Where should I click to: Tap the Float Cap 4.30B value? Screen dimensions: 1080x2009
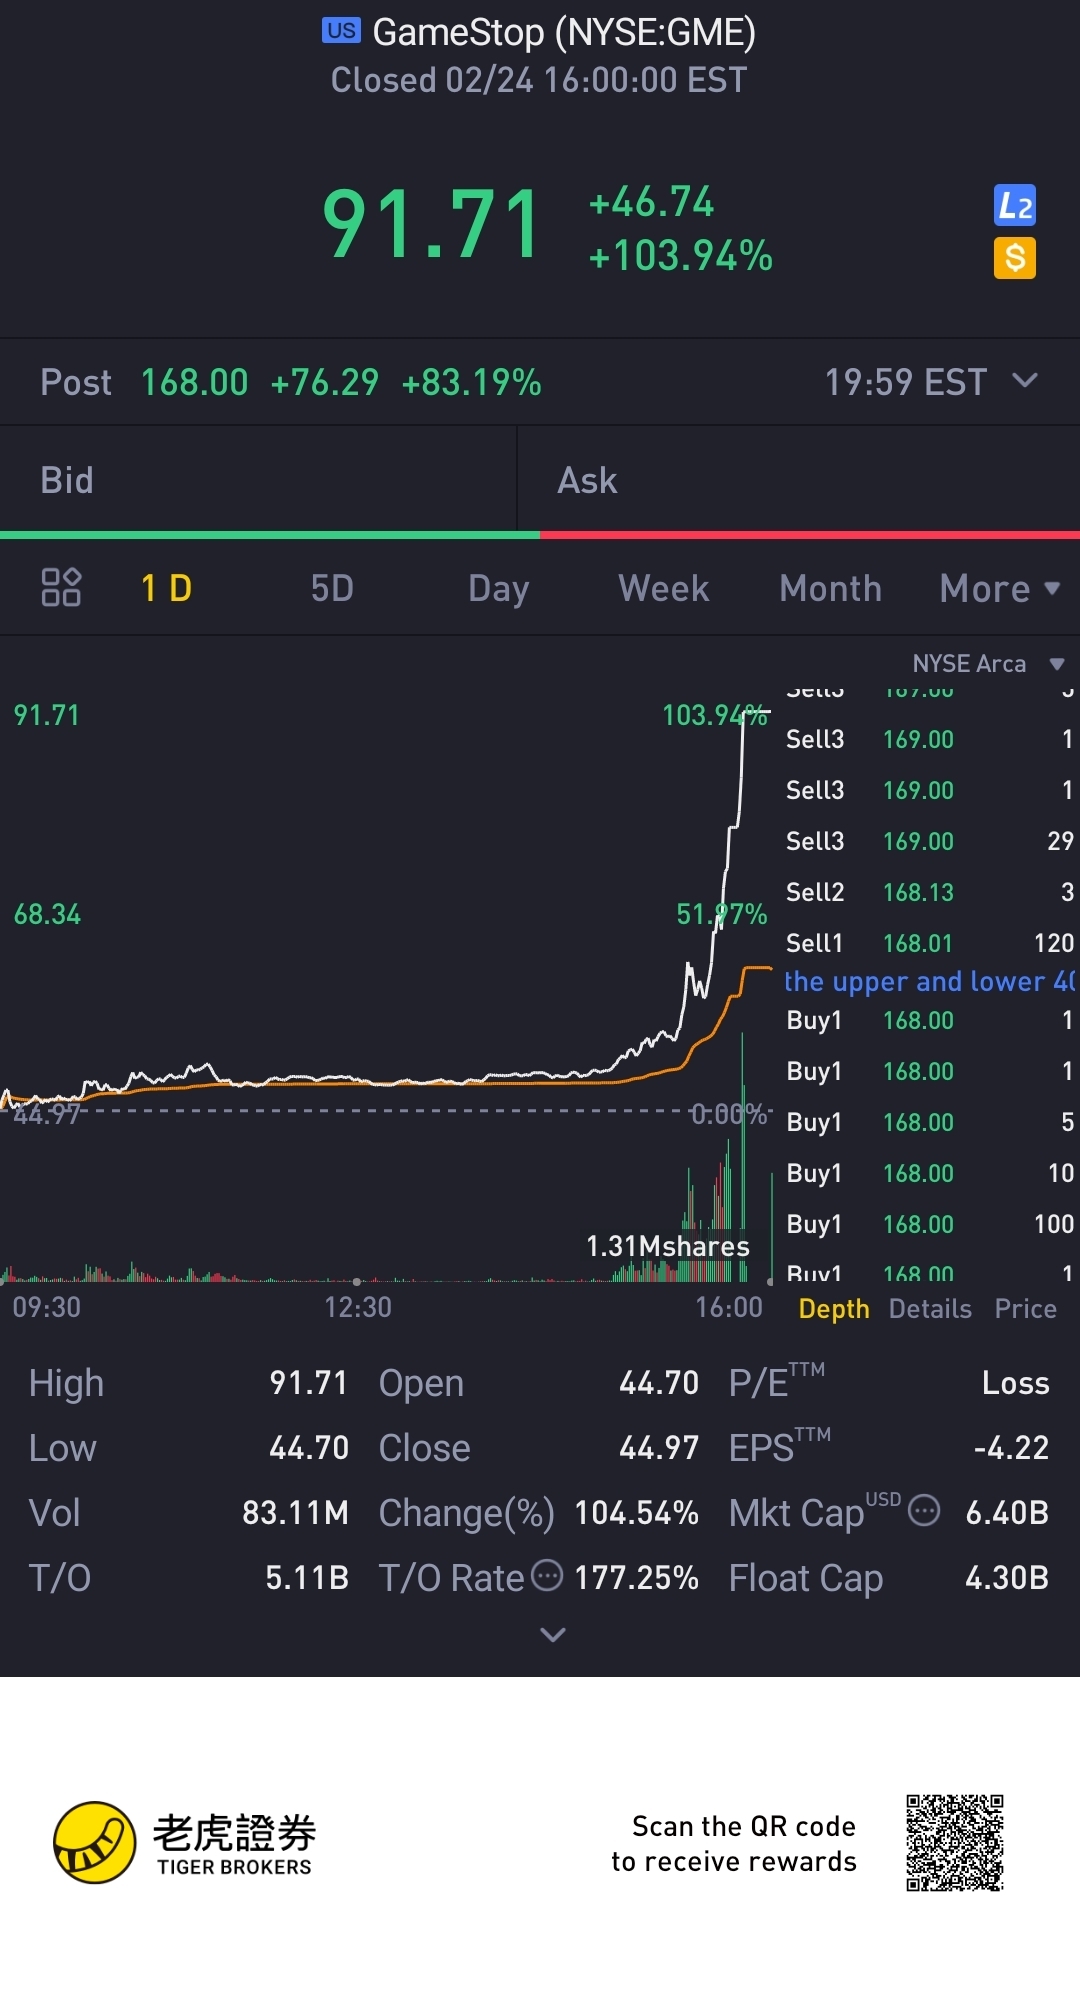point(1007,1578)
